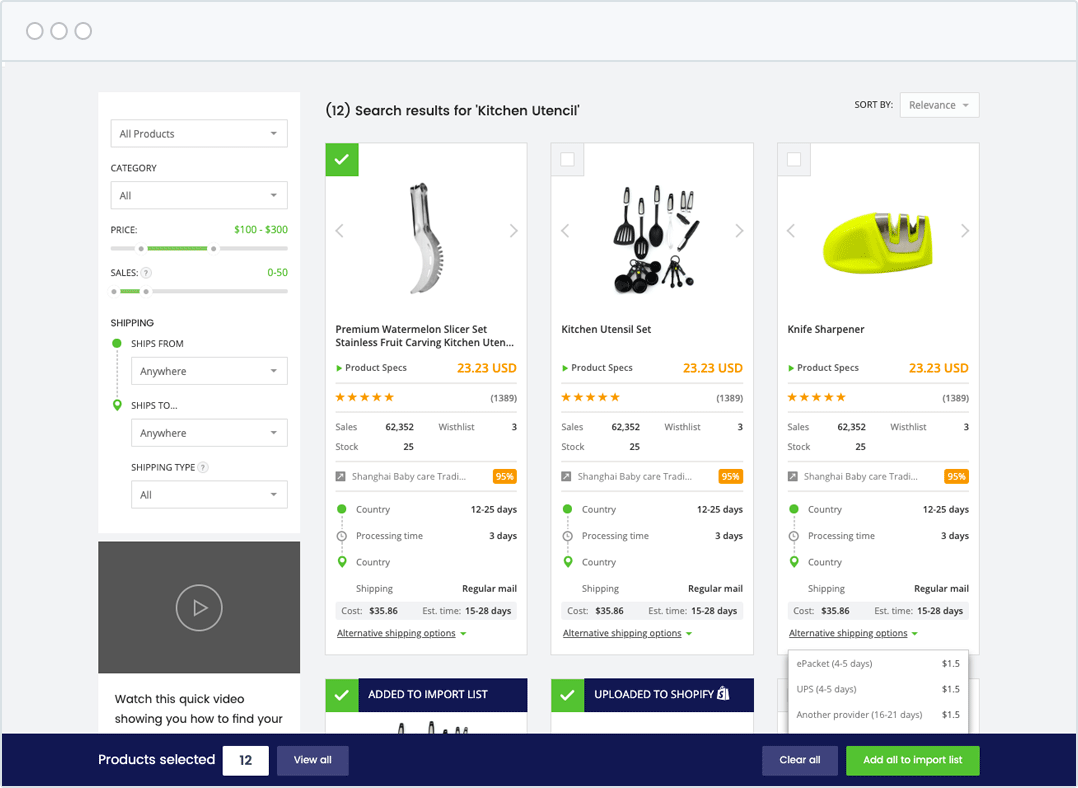
Task: Uncheck the Premium Watermelon Slicer Set checkbox
Action: (x=342, y=159)
